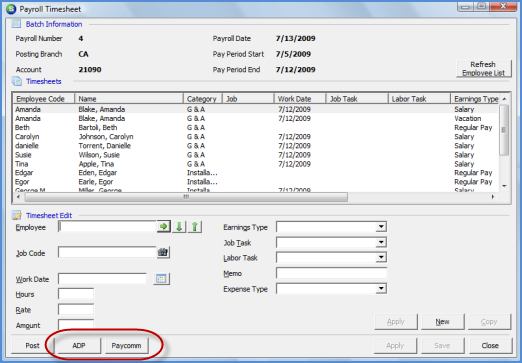Image resolution: width=522 pixels, height=363 pixels.
Task: Click the green right-arrow employee lookup icon
Action: 163,227
